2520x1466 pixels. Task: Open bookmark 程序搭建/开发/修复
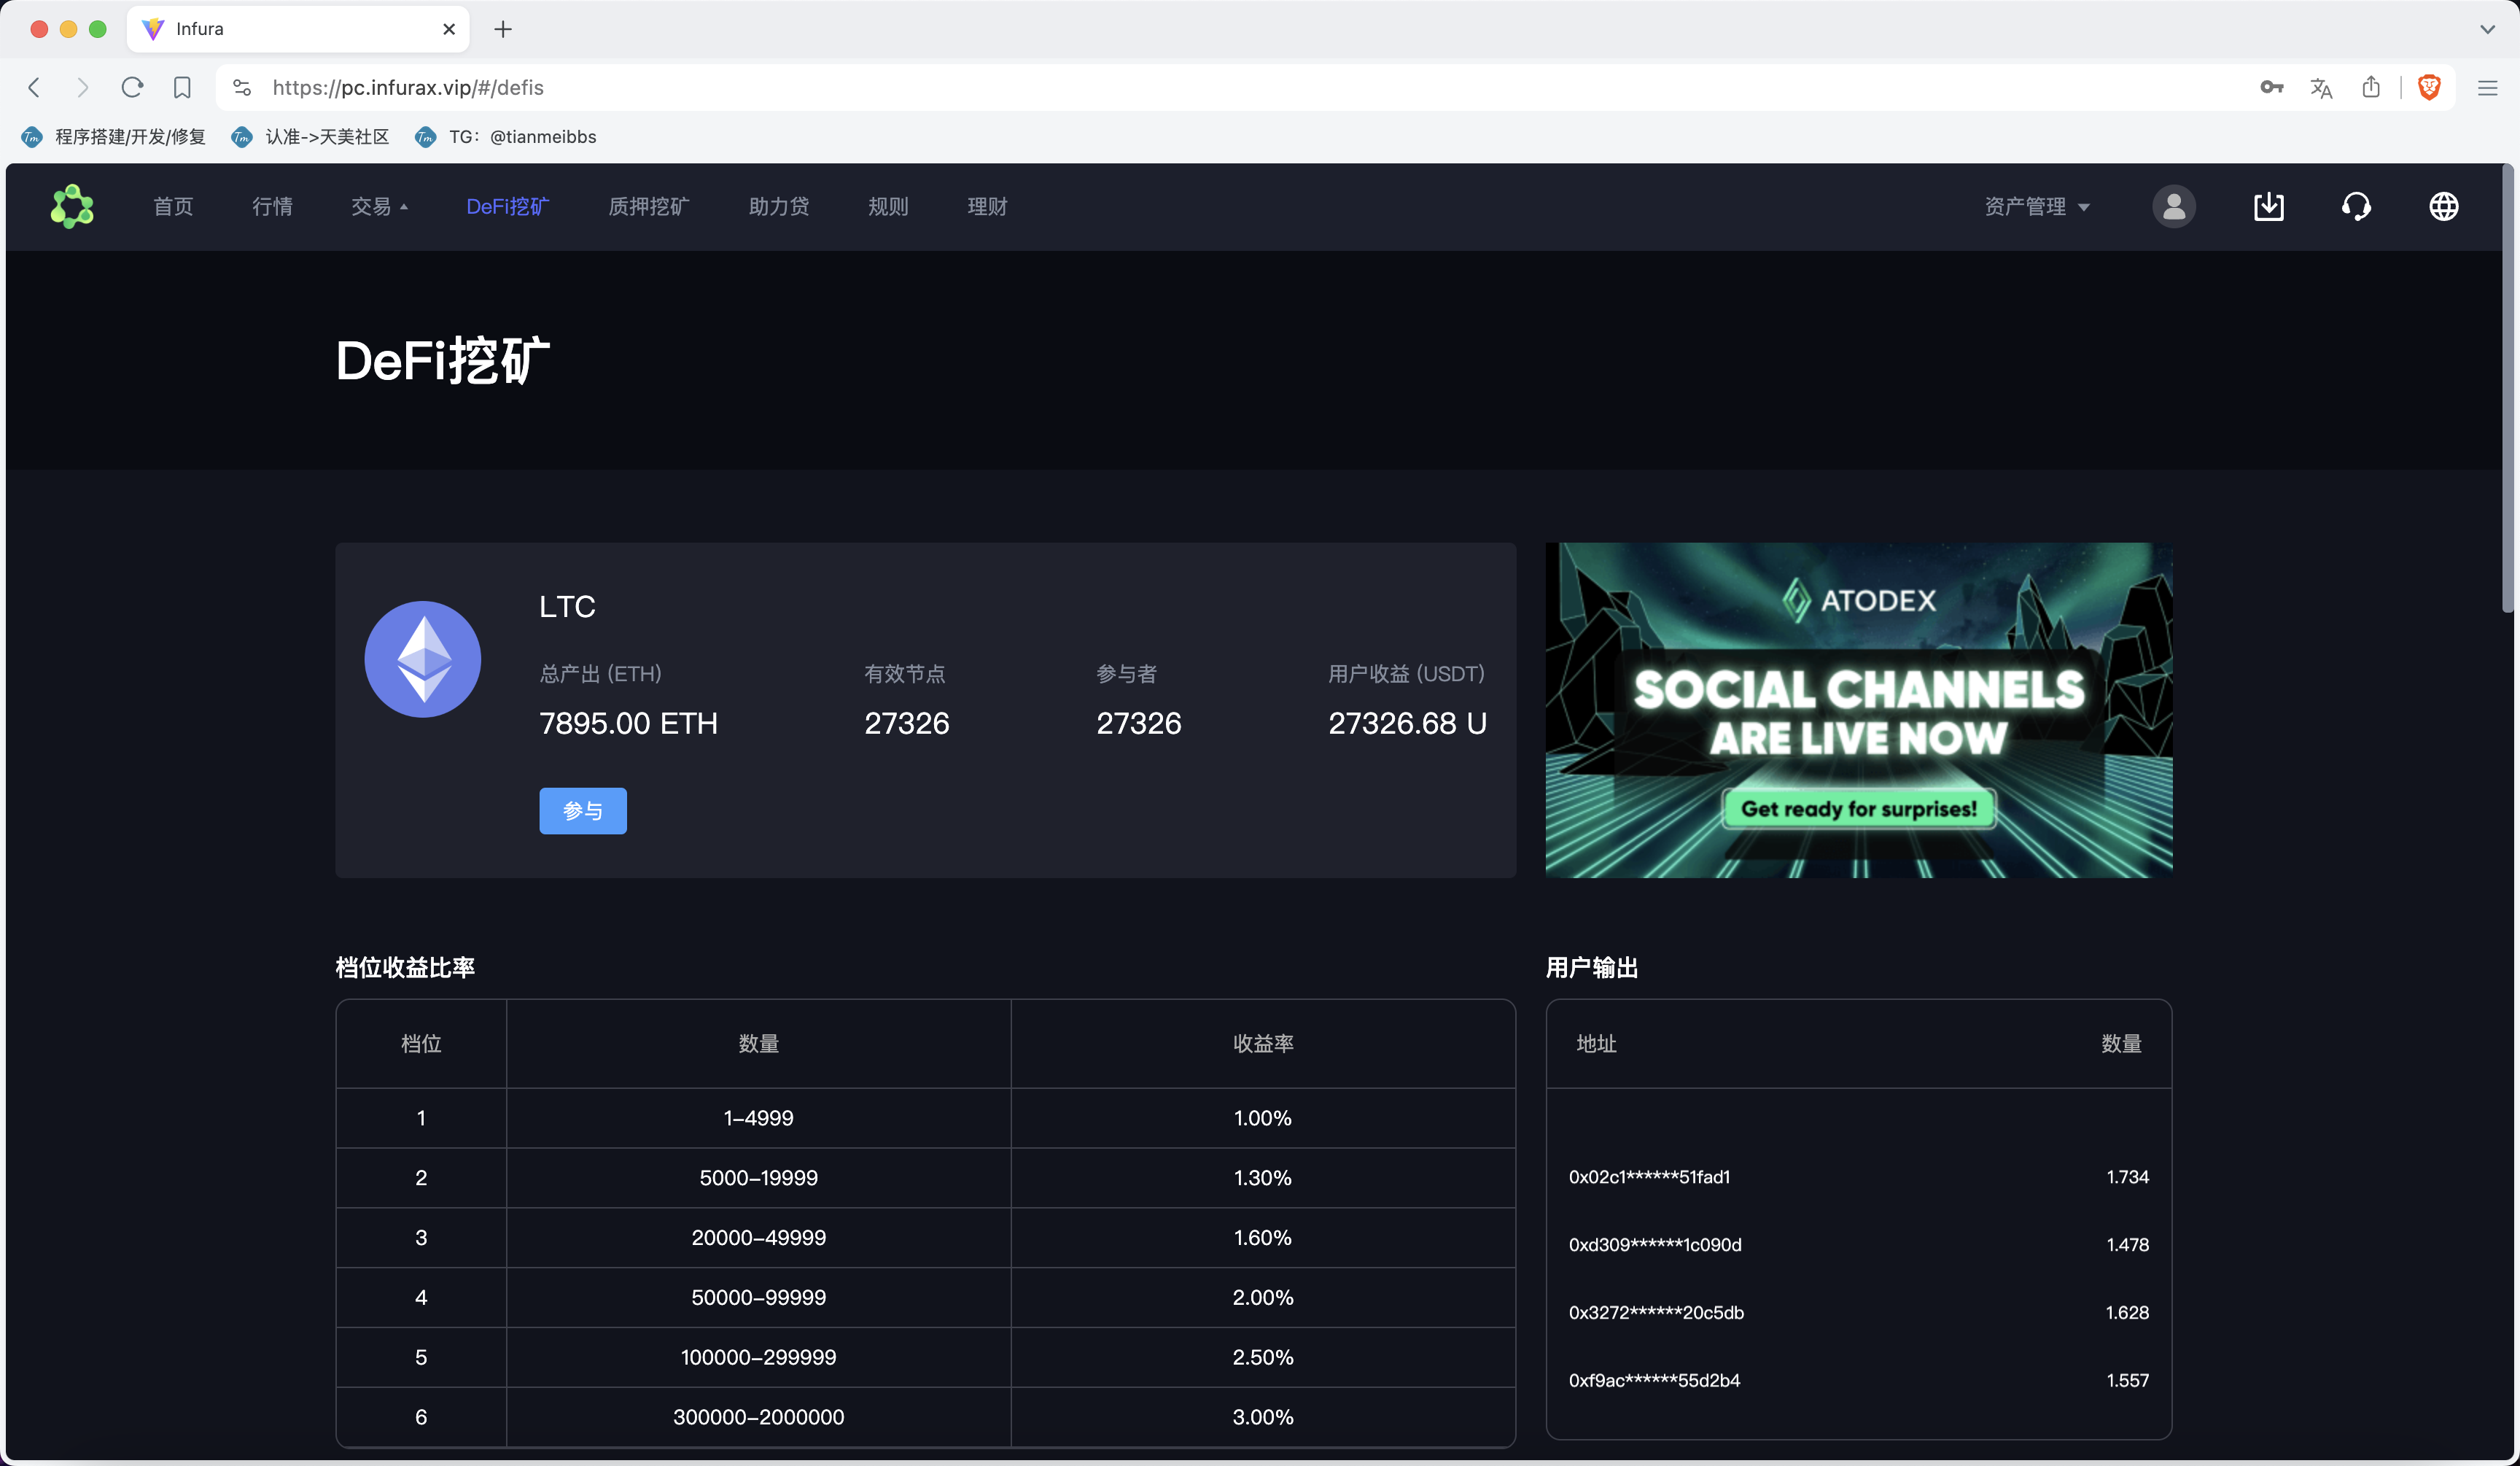point(114,137)
